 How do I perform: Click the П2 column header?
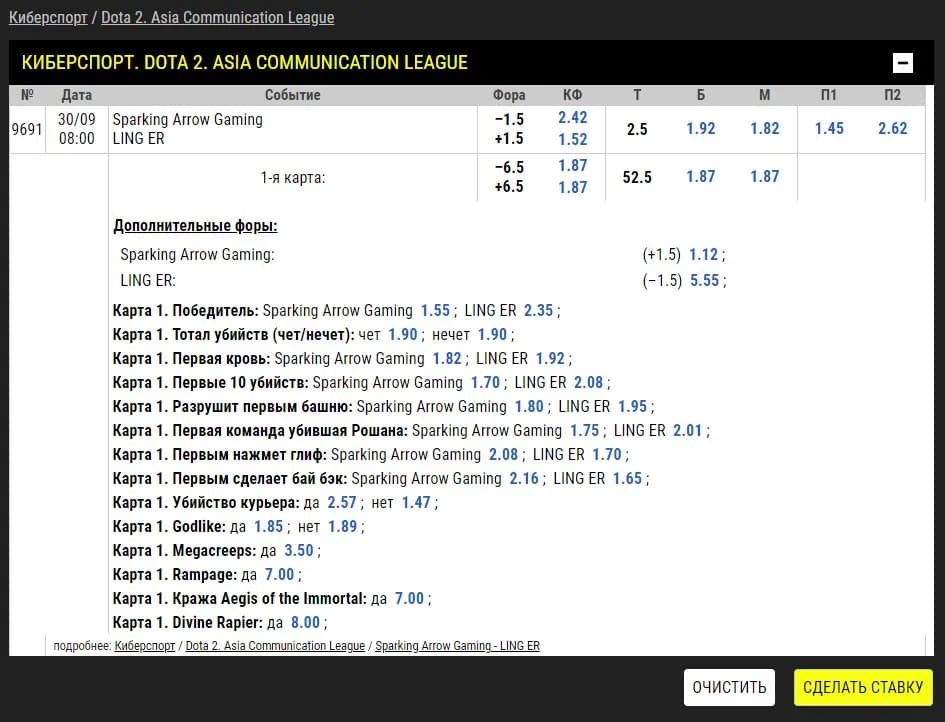pos(893,95)
